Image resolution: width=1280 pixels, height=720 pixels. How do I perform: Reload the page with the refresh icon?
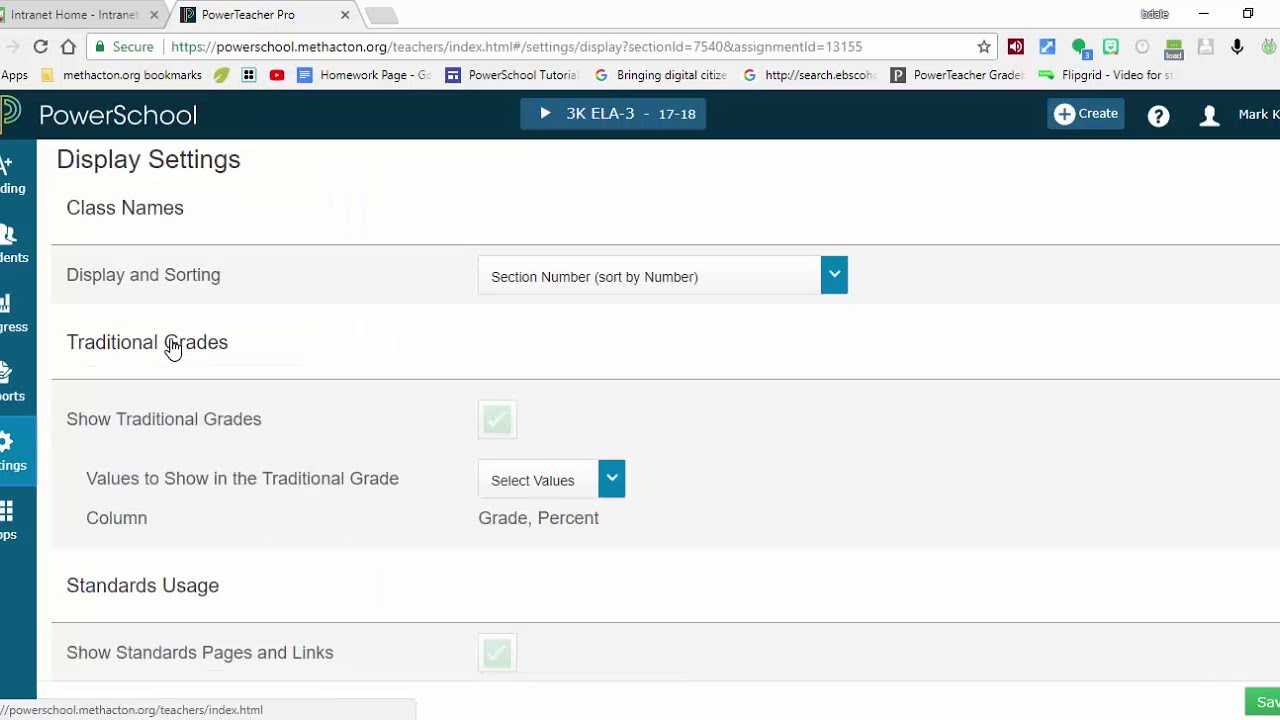pos(41,46)
